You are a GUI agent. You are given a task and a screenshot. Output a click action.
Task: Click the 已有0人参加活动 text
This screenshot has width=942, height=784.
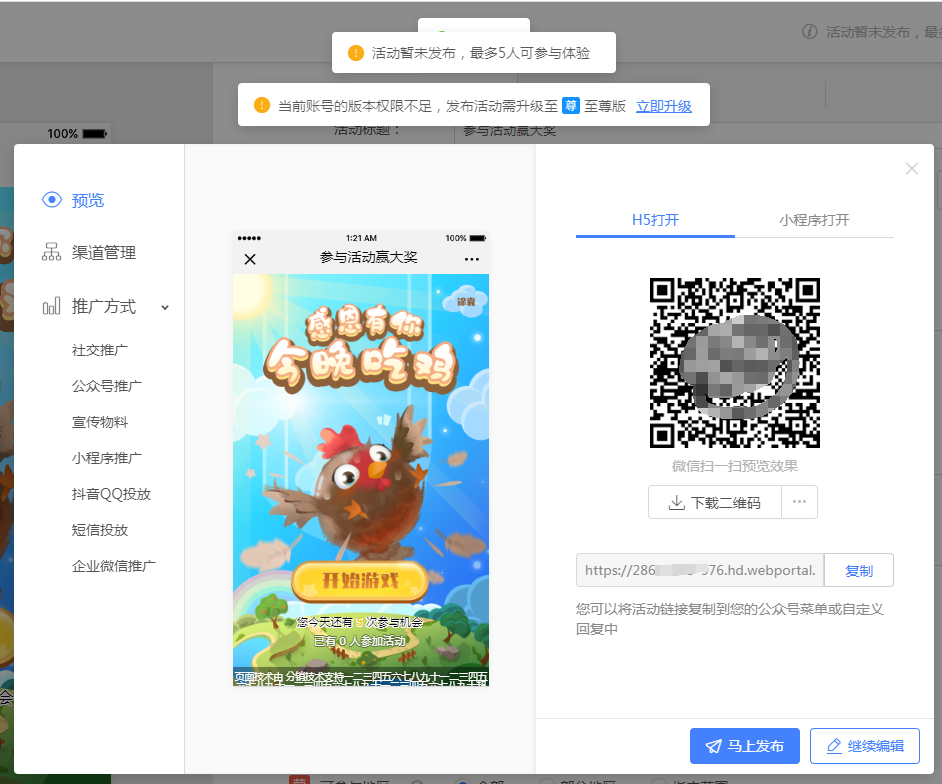[360, 641]
